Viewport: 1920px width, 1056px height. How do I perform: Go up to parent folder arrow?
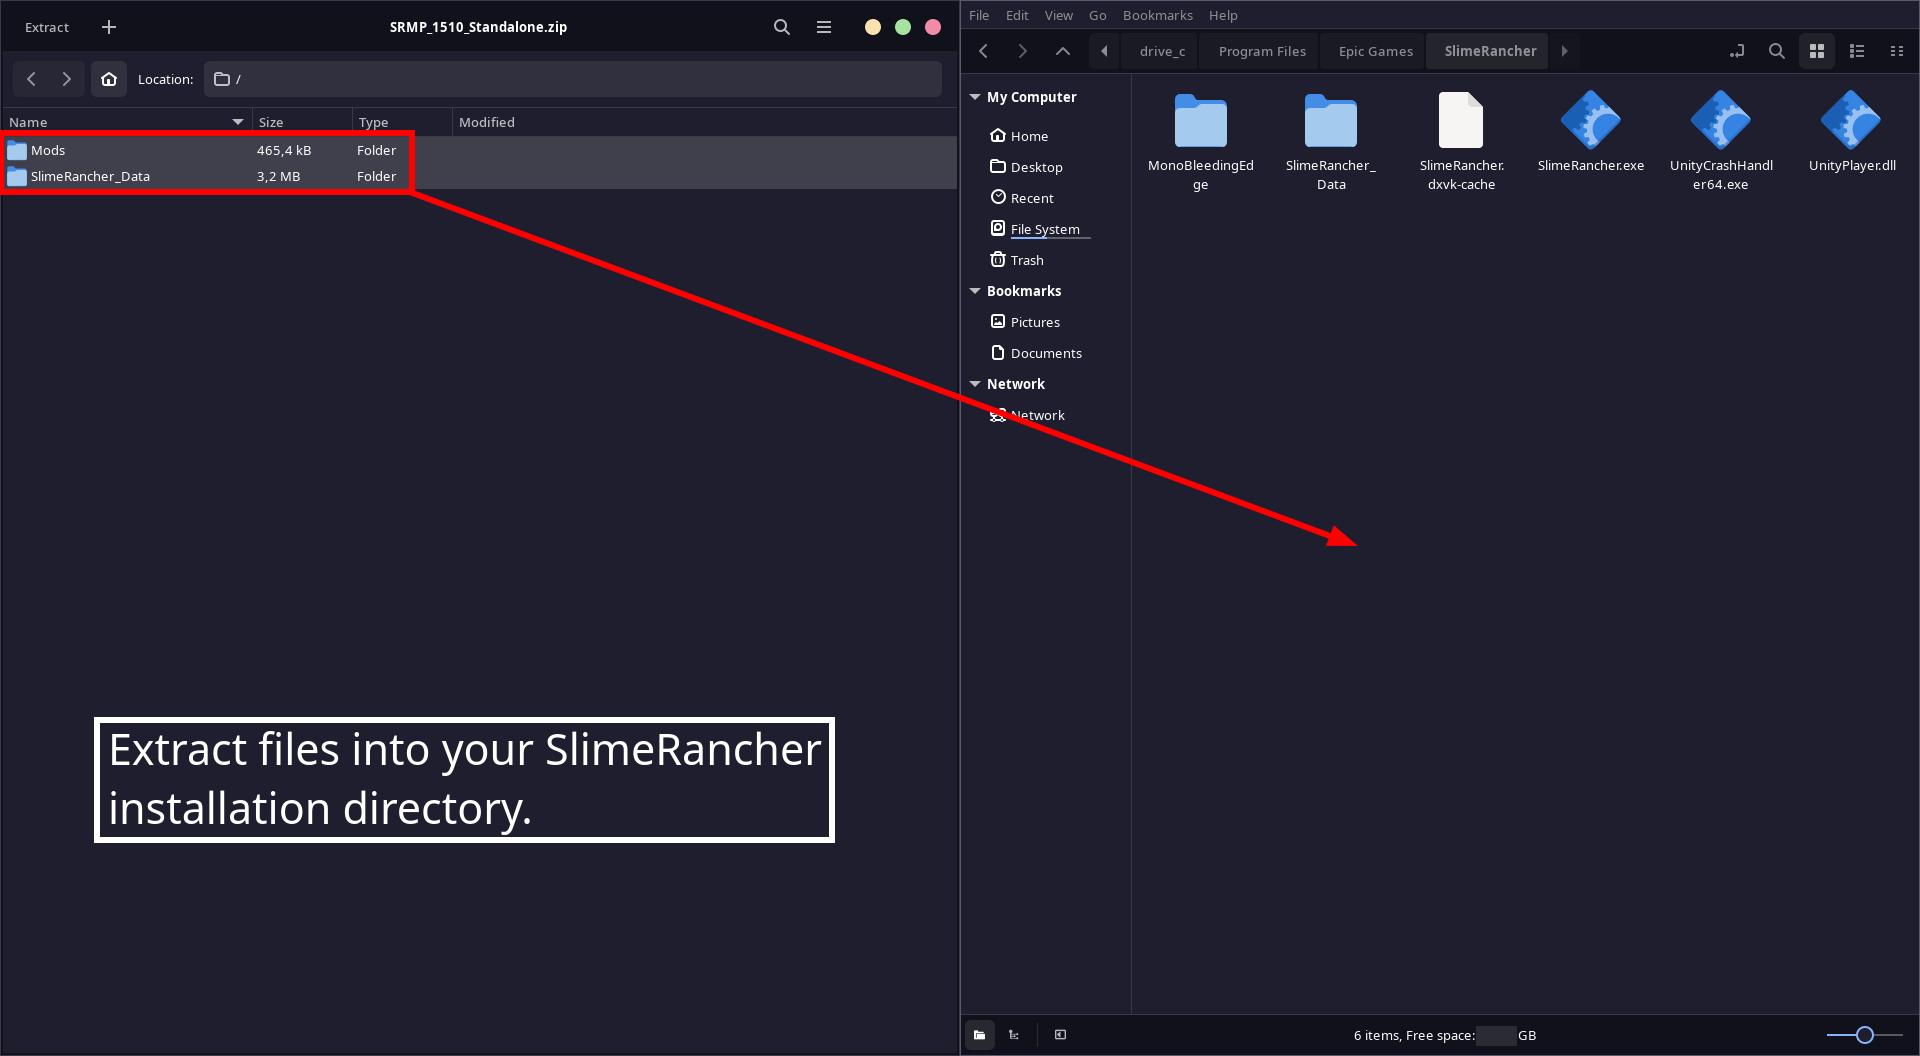1062,51
